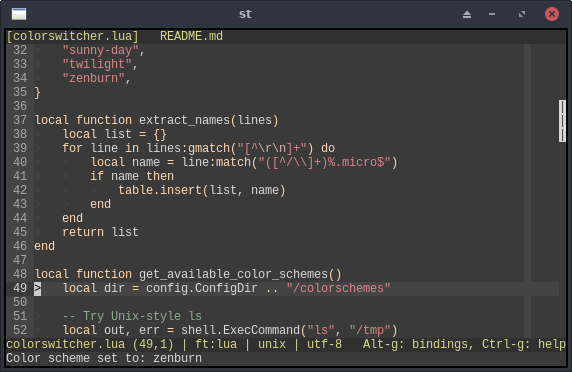Click line number 47 in the gutter
The width and height of the screenshot is (572, 372).
20,260
